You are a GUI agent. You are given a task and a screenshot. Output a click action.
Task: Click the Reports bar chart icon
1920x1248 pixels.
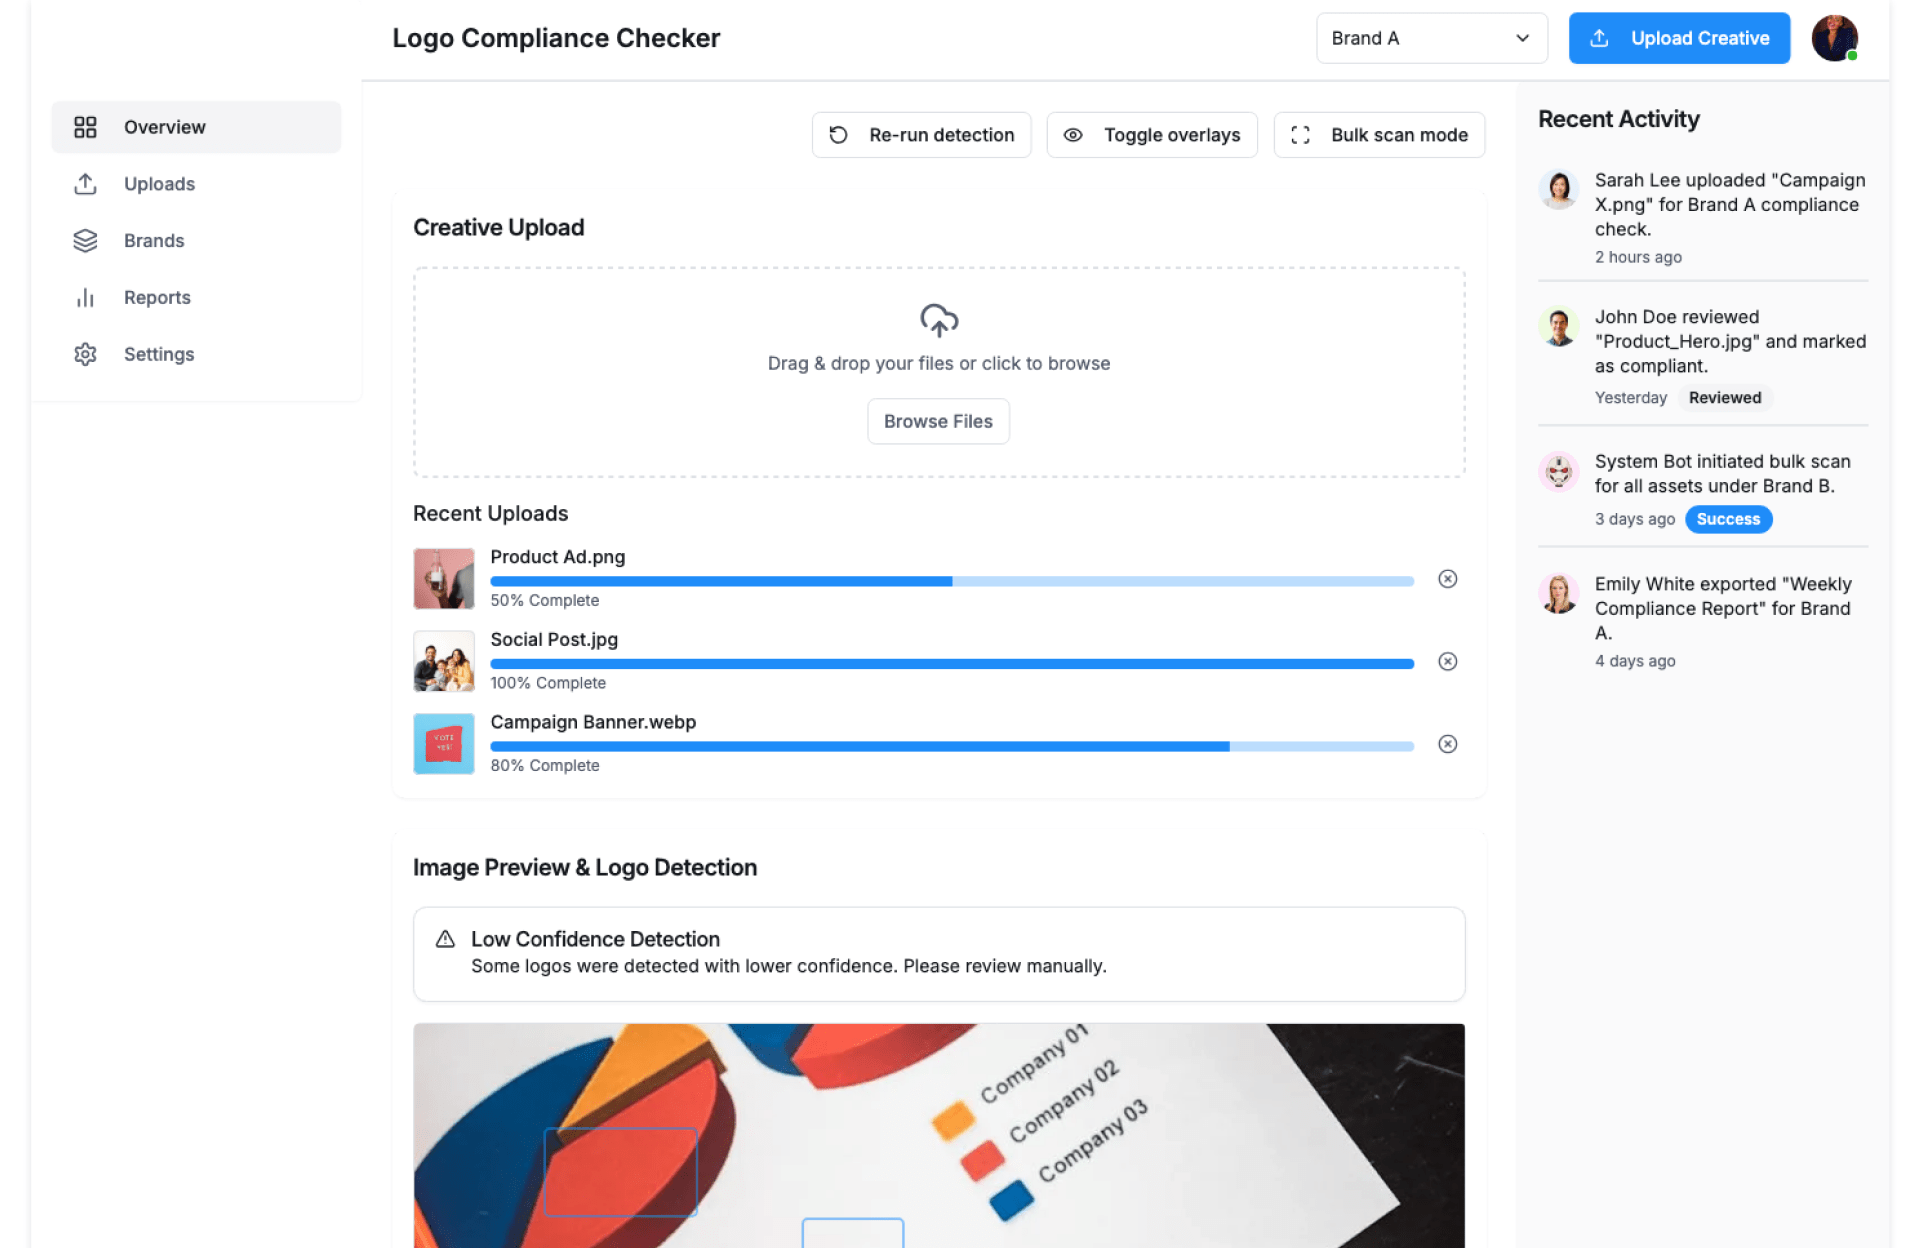(x=86, y=298)
